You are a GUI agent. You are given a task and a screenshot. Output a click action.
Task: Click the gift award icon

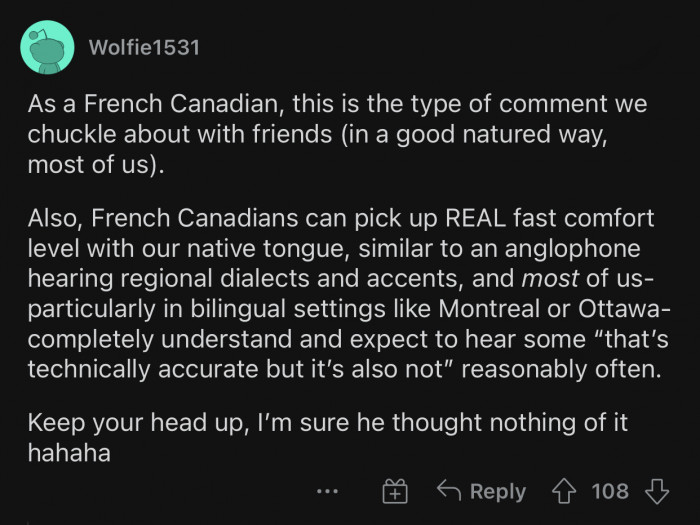[396, 491]
